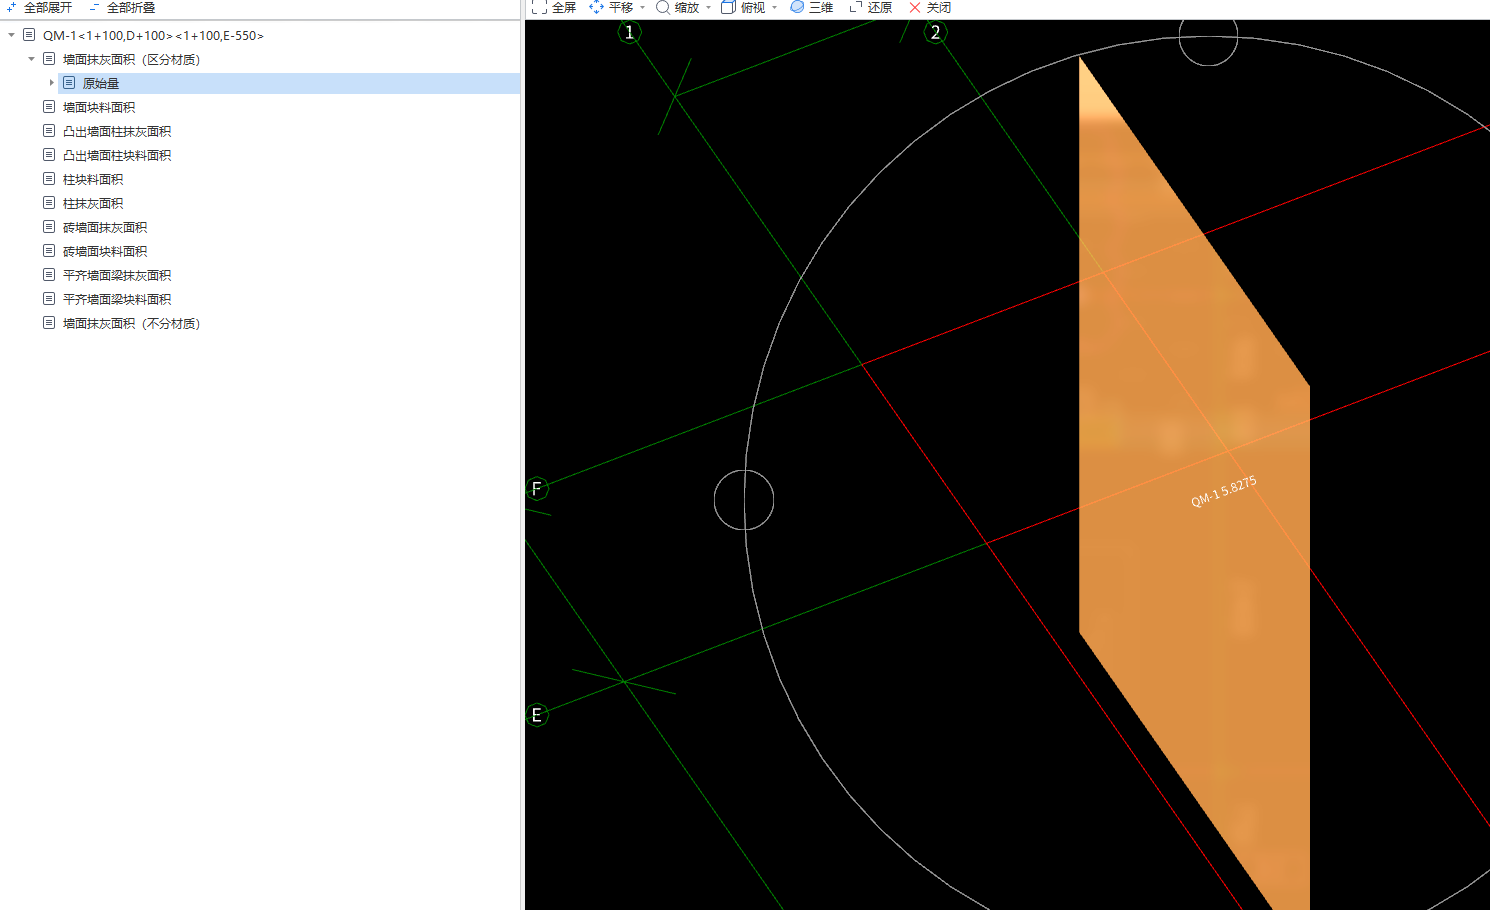Switch to the 俯视 top view
Screen dimensions: 1490x910
[x=743, y=7]
